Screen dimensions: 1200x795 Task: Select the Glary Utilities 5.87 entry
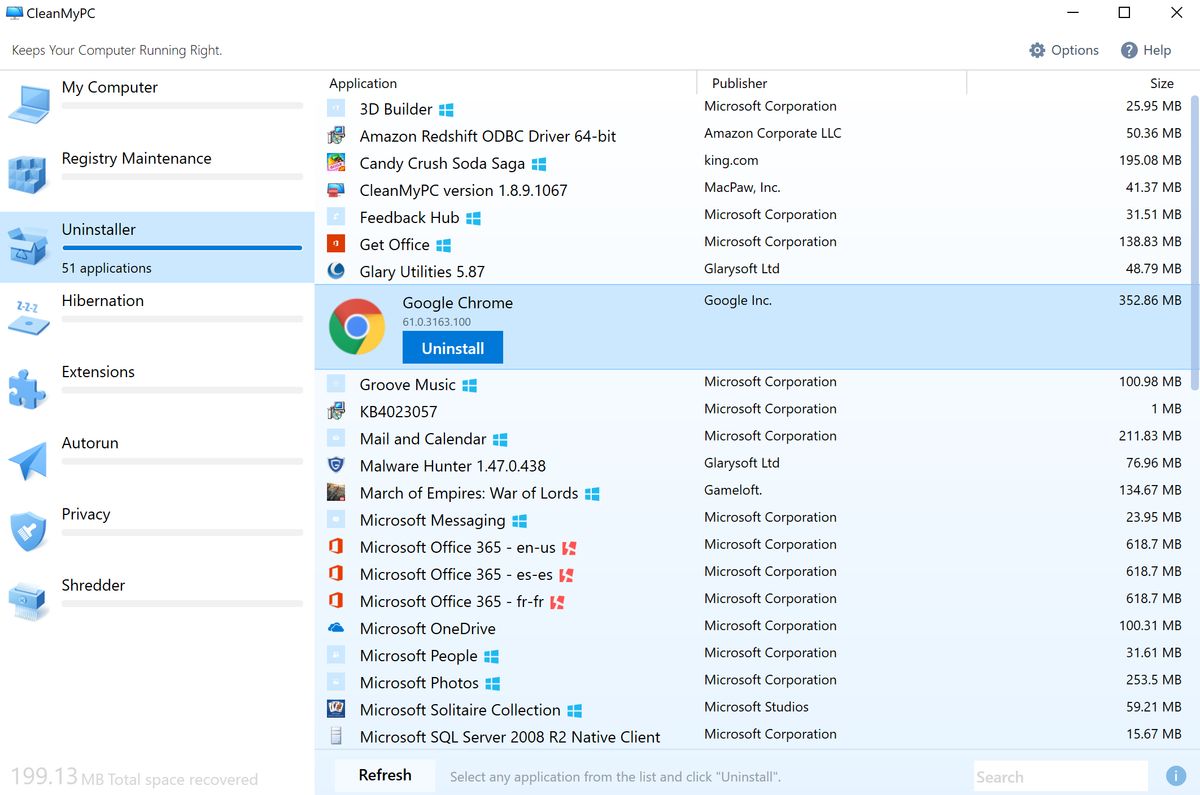tap(422, 271)
